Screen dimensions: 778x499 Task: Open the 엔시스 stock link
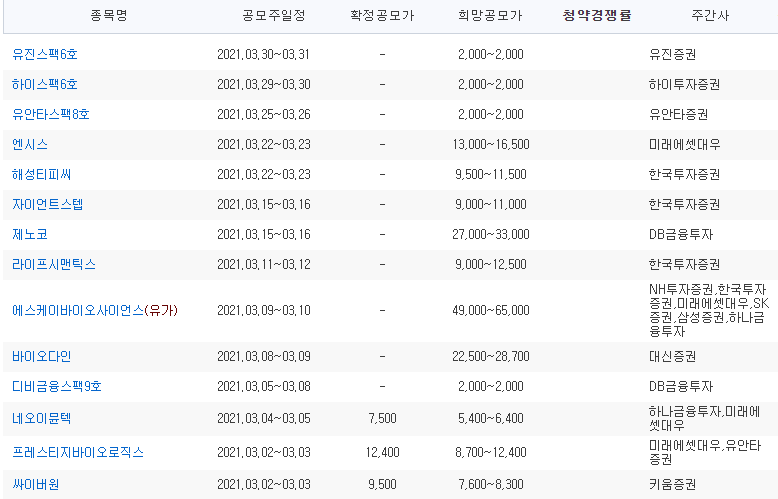[30, 144]
